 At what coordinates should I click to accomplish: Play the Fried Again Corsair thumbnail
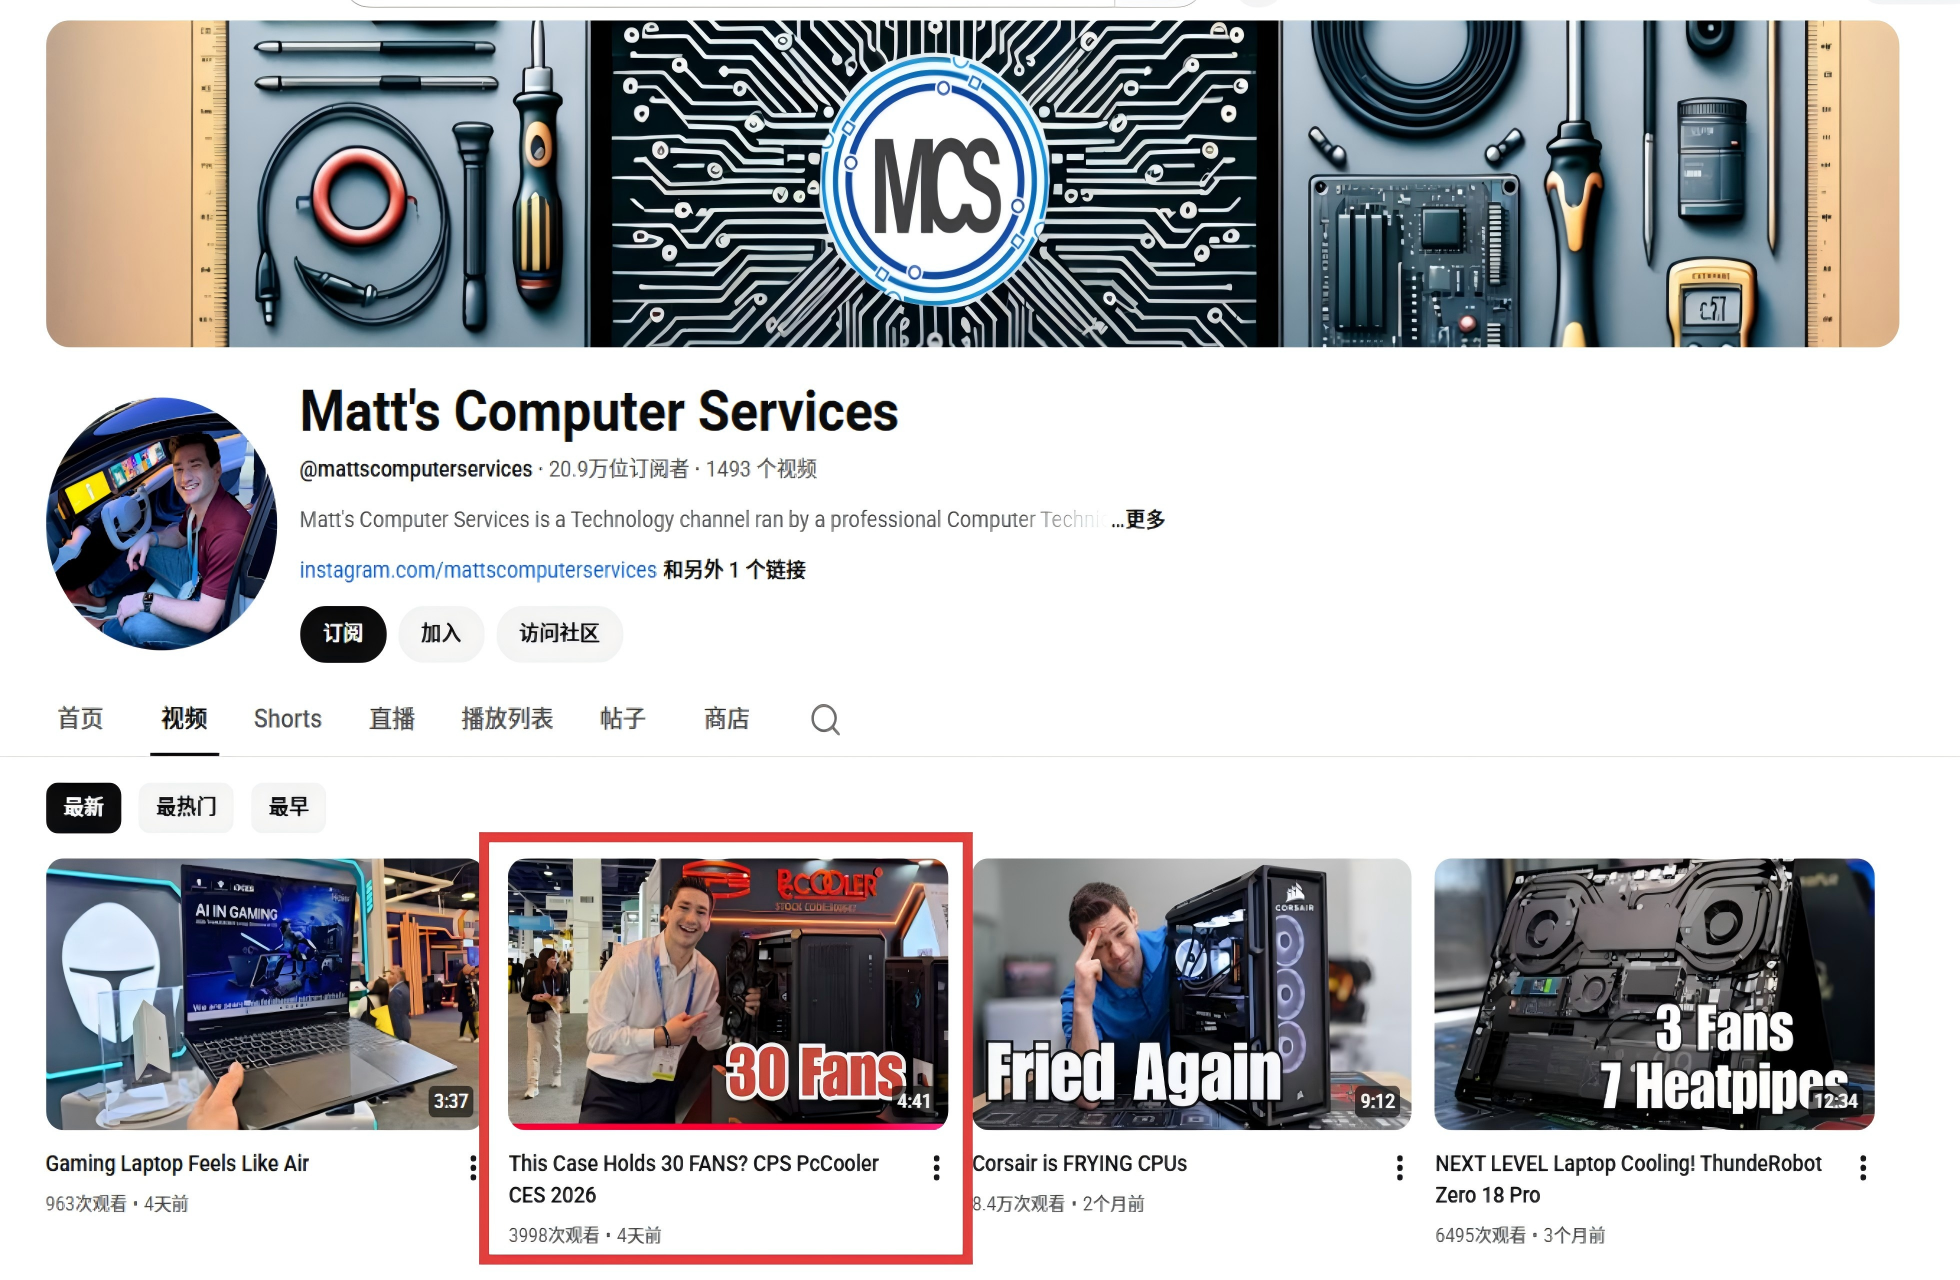(x=1192, y=994)
